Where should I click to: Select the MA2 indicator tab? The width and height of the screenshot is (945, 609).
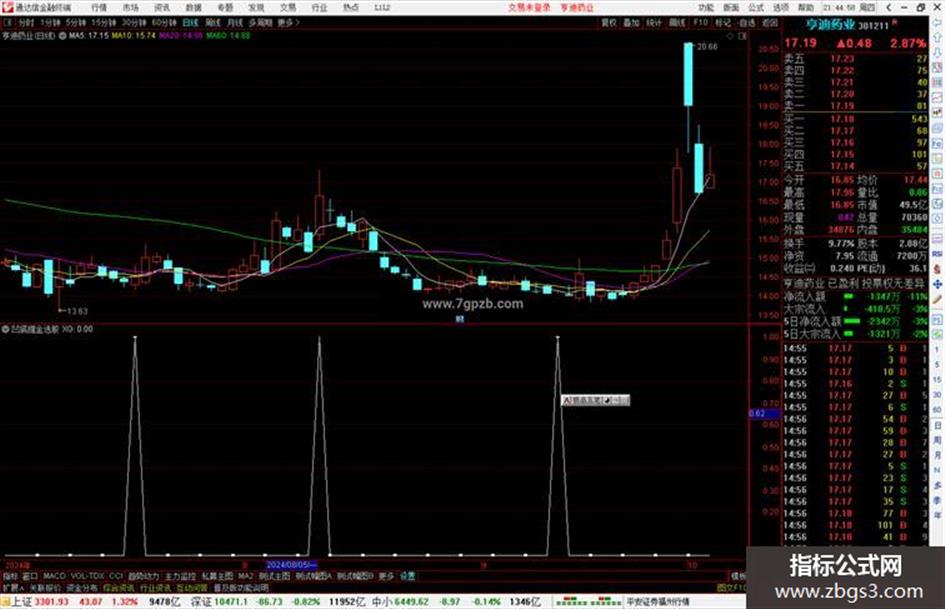coord(245,576)
